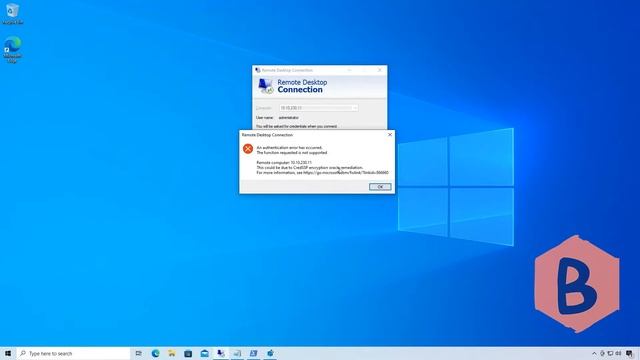Click the network icon in the system tray

[x=610, y=353]
